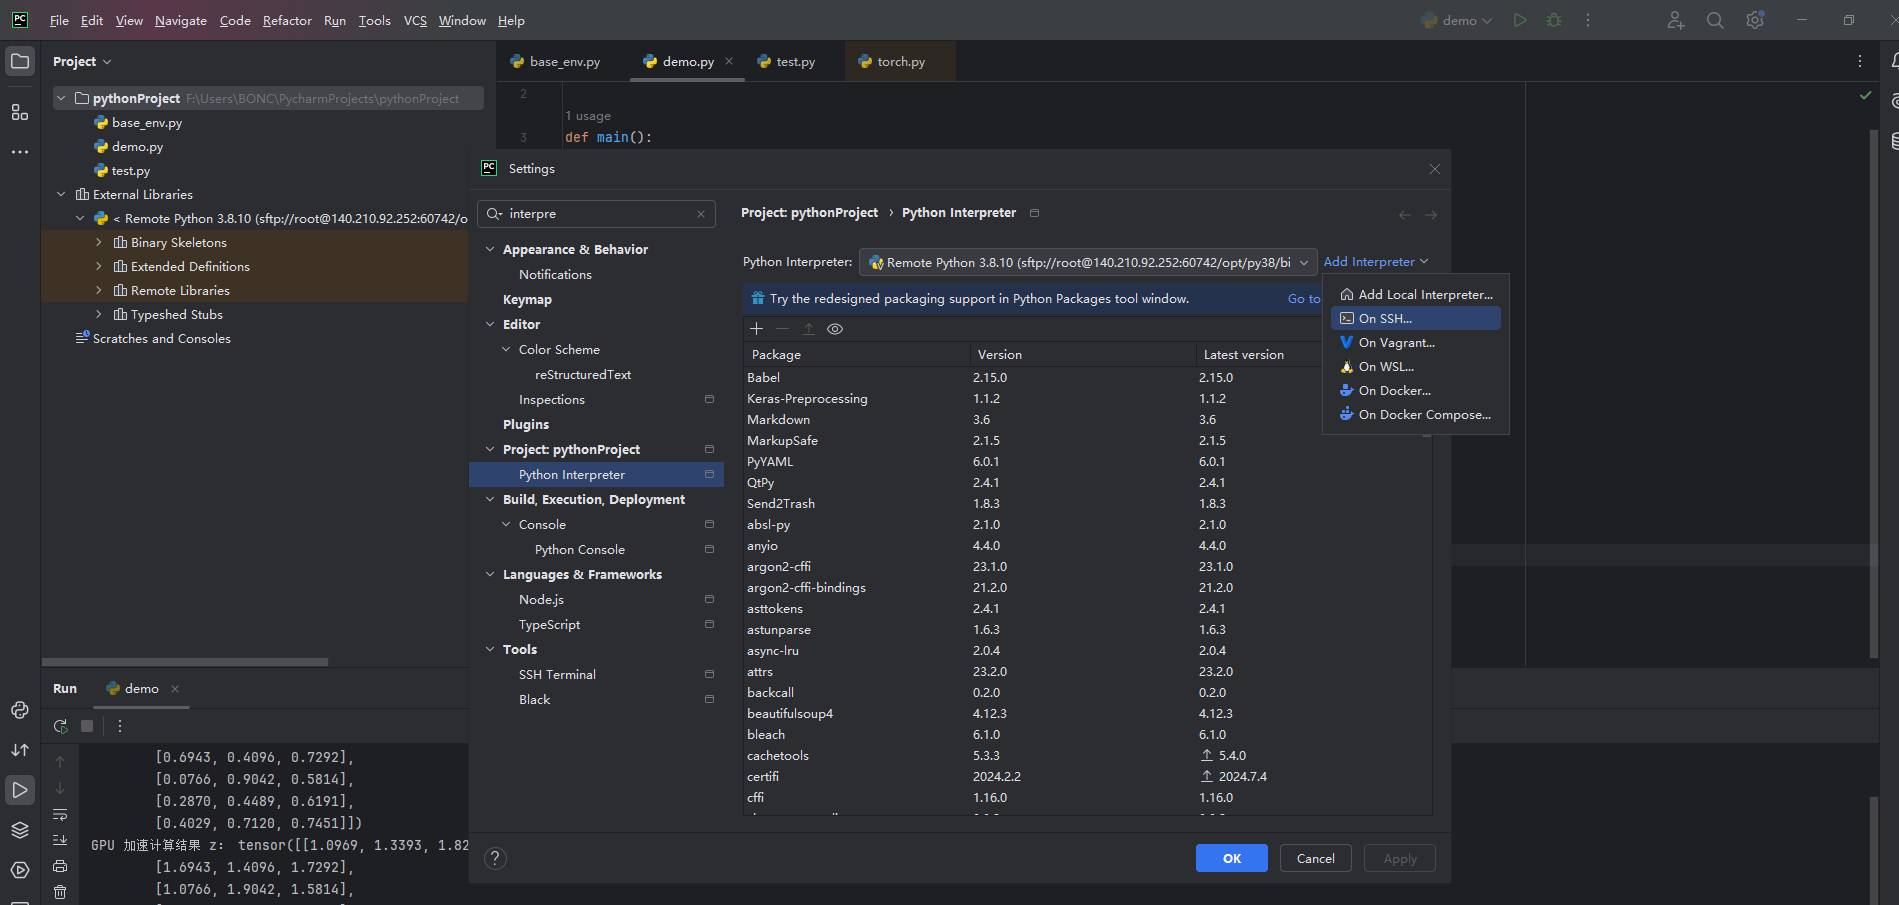This screenshot has width=1899, height=905.
Task: Click the print icon in Run panel
Action: pos(60,866)
